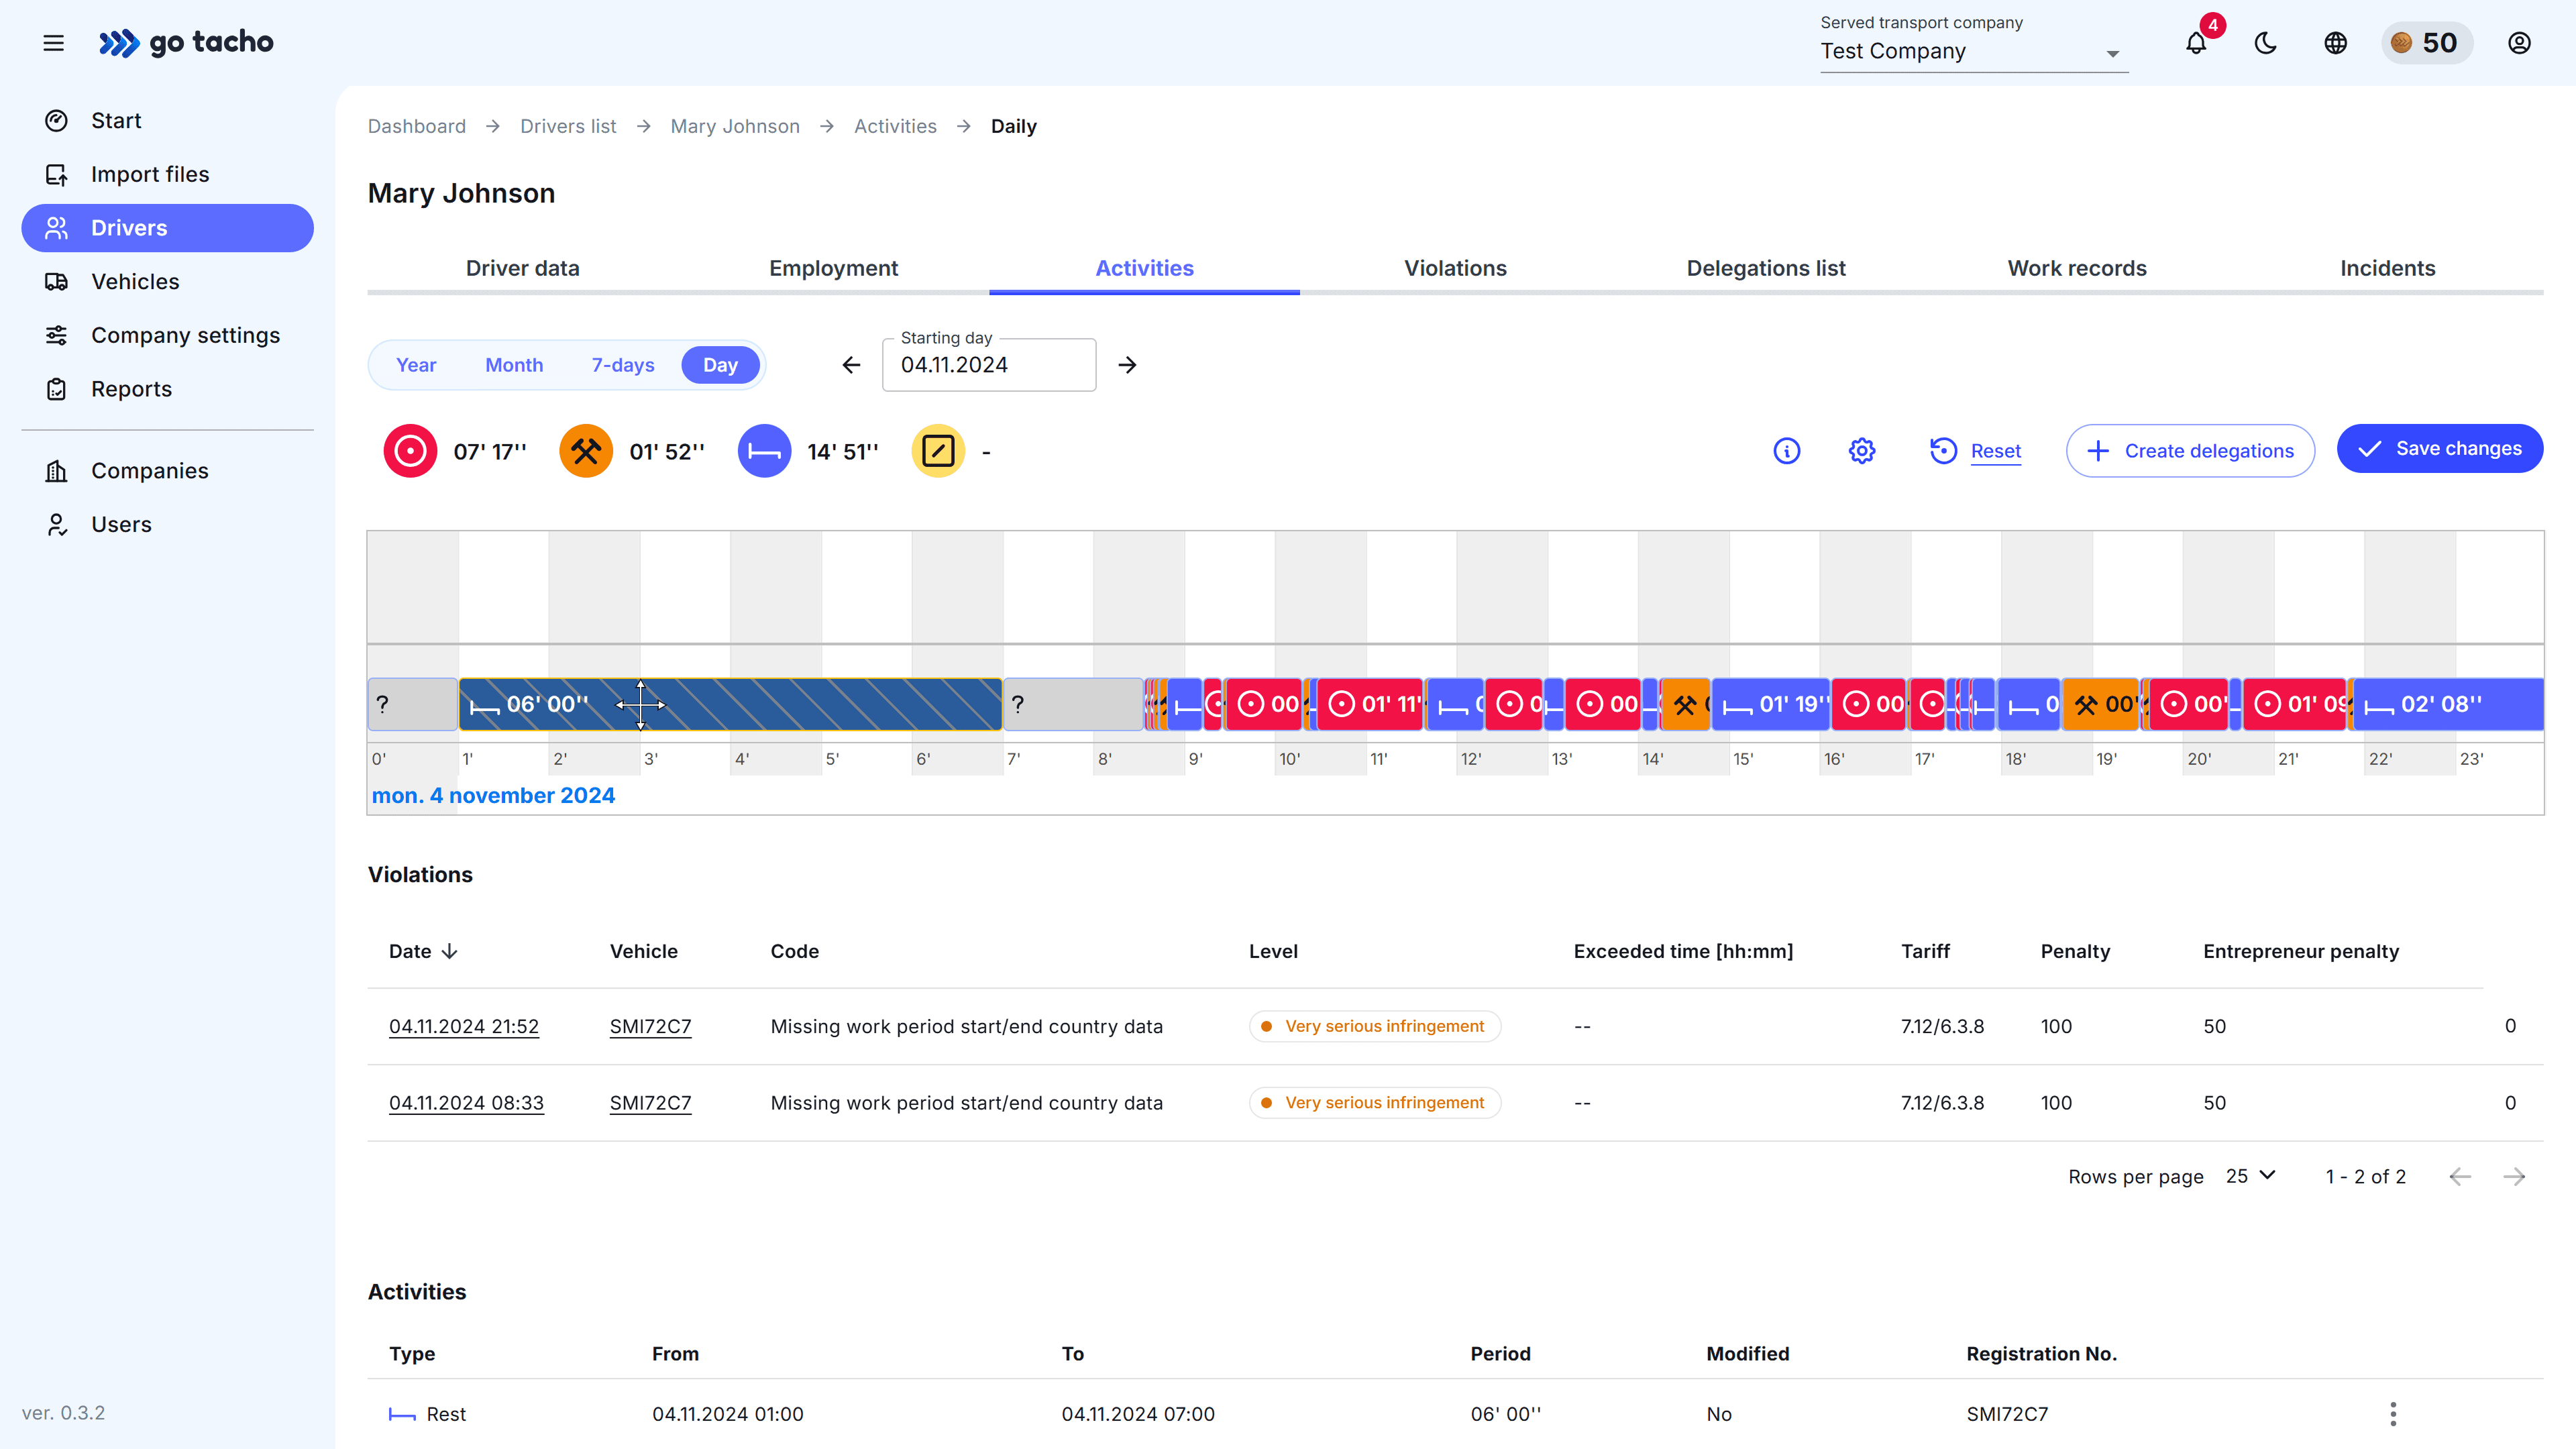The width and height of the screenshot is (2576, 1449).
Task: Open Rows per page dropdown
Action: (2250, 1176)
